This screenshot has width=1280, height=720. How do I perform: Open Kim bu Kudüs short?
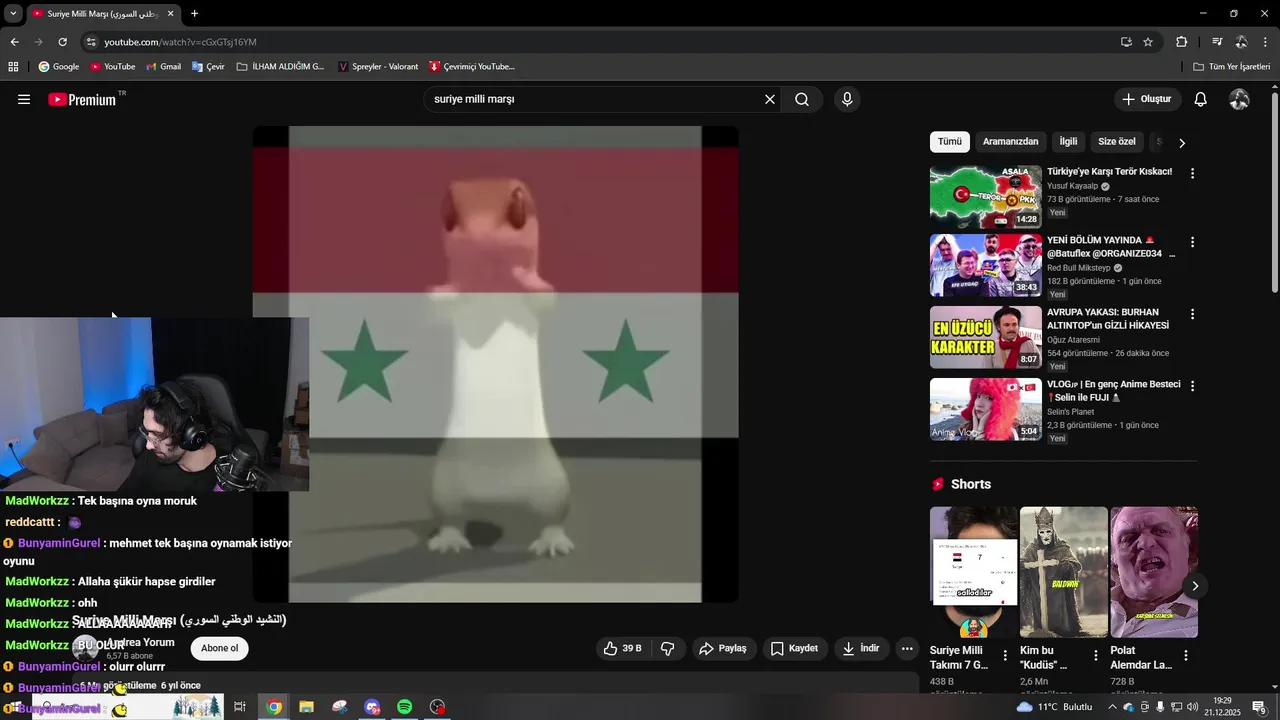point(1063,572)
